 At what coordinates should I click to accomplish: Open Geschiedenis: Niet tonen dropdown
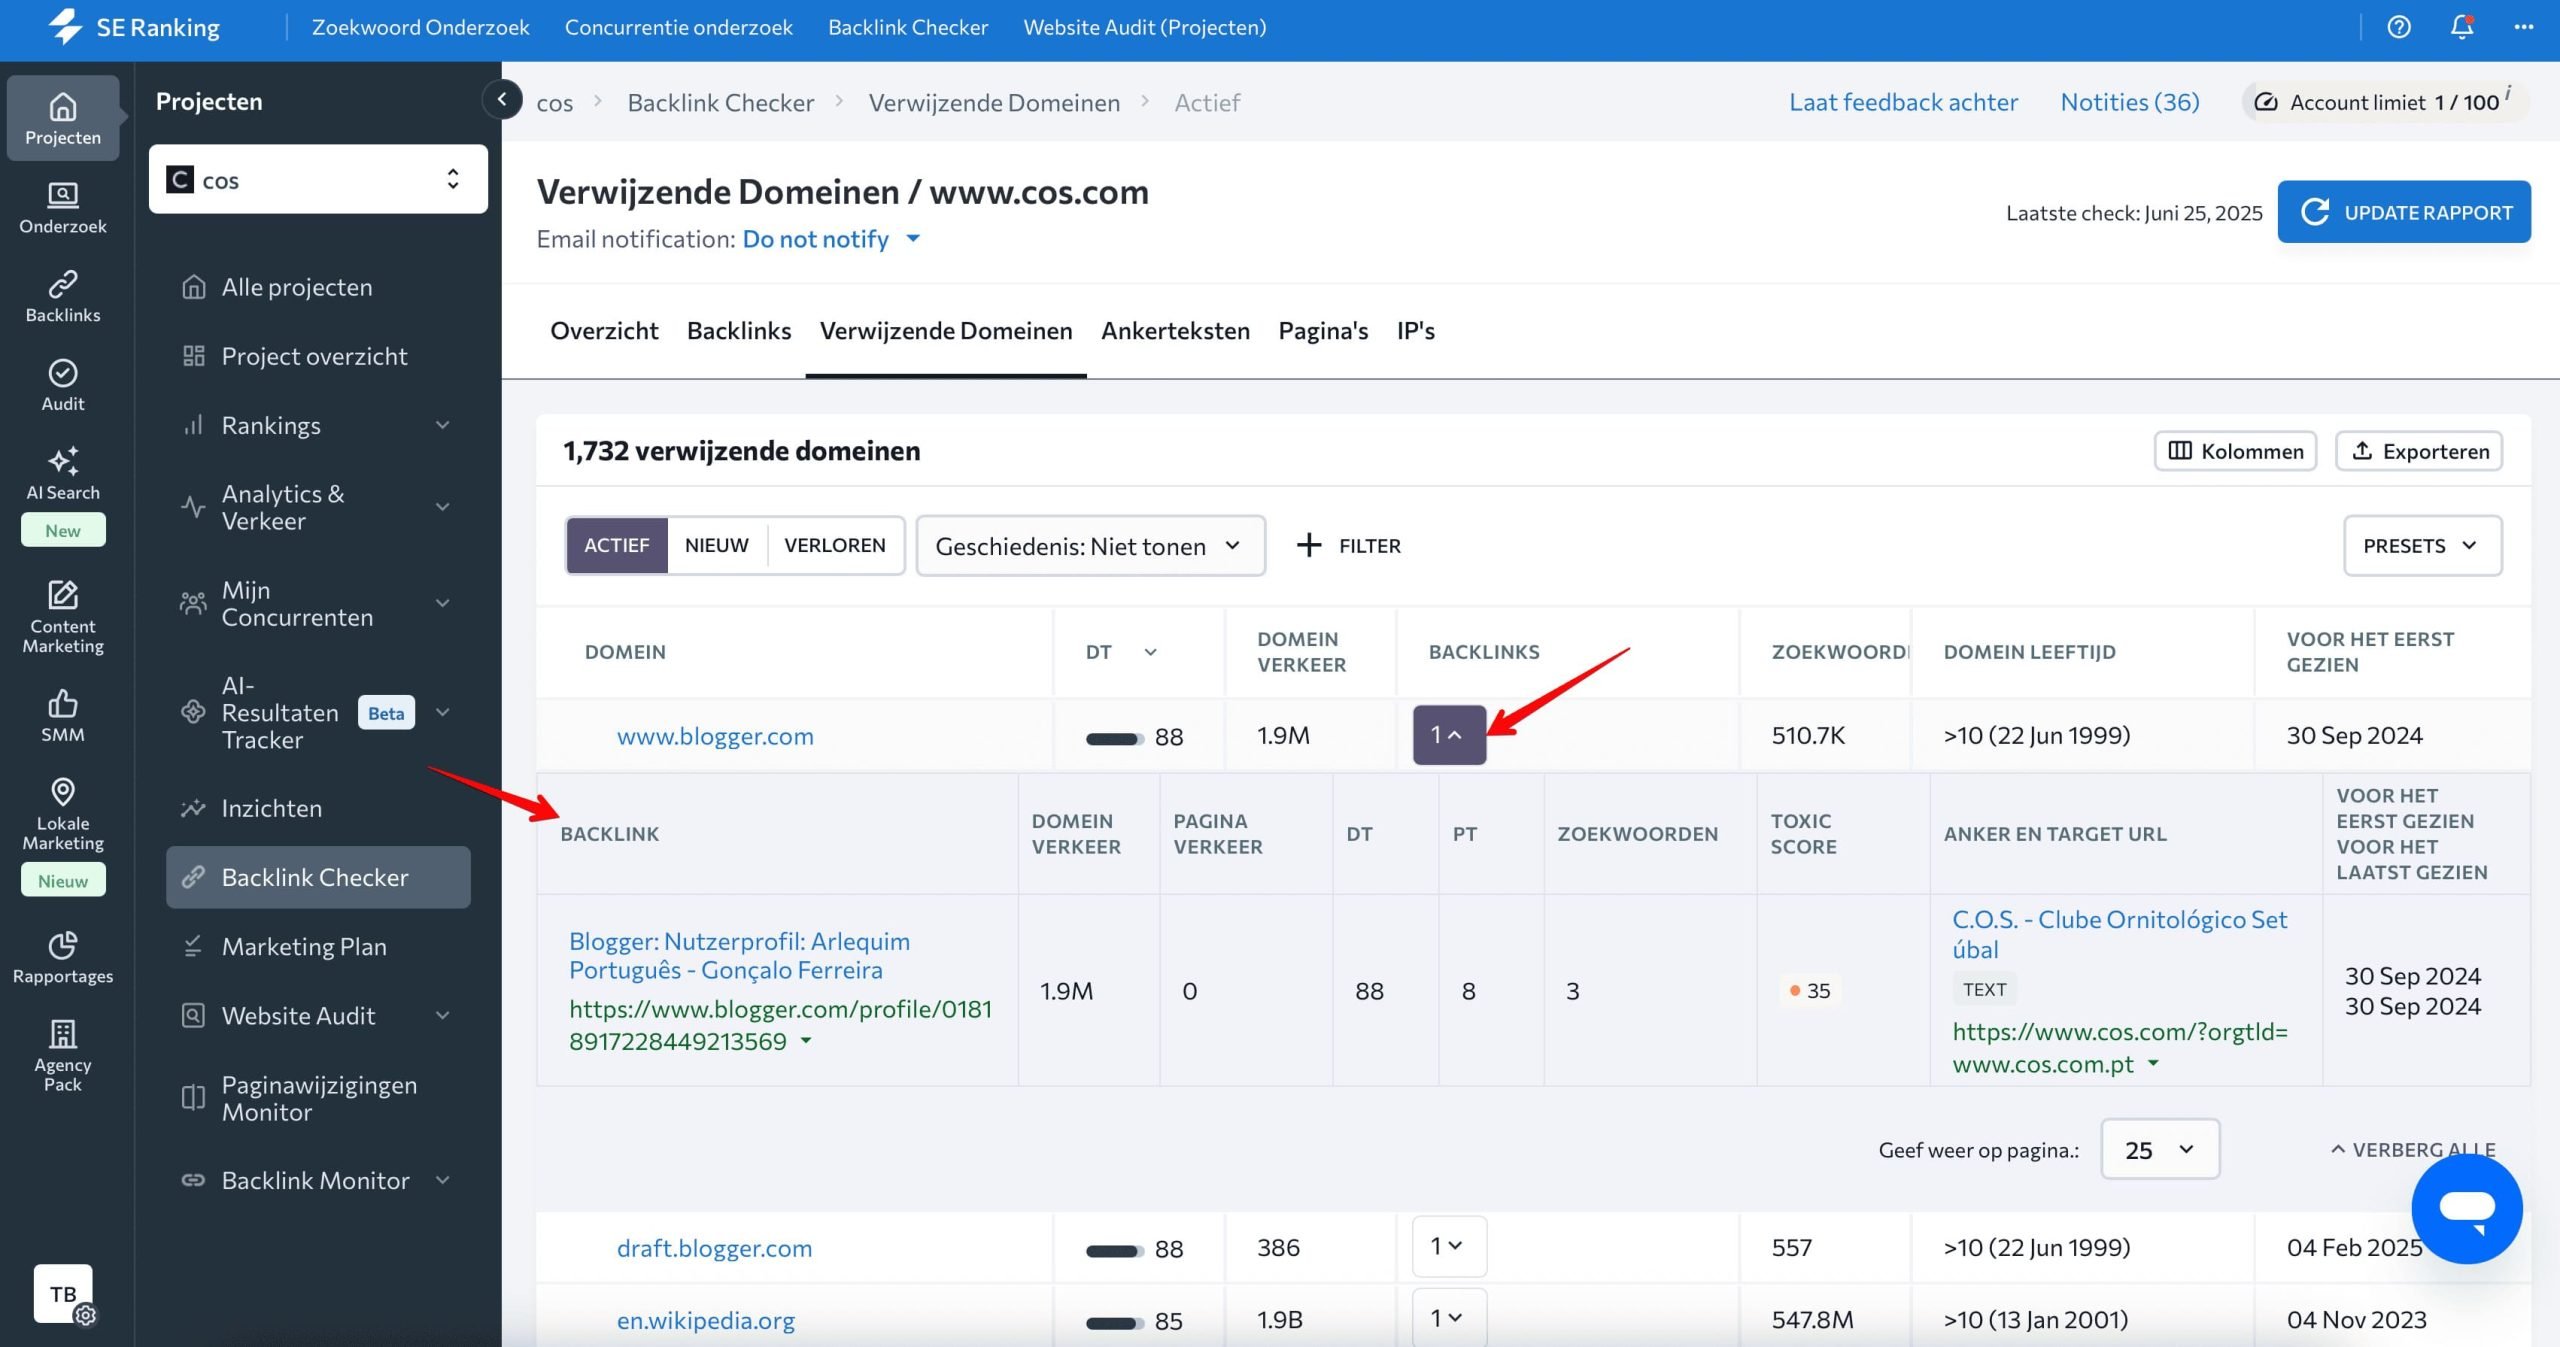pyautogui.click(x=1091, y=545)
